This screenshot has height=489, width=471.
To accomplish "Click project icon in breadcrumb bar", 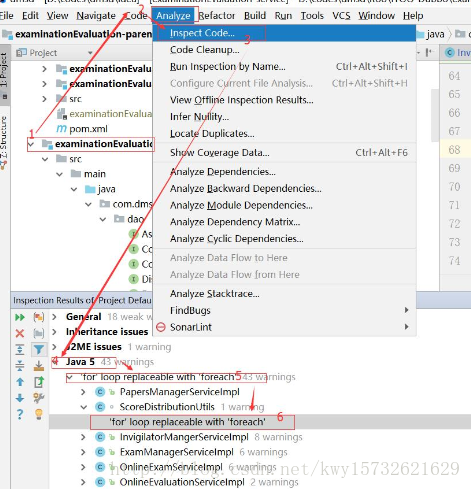I will (7, 34).
